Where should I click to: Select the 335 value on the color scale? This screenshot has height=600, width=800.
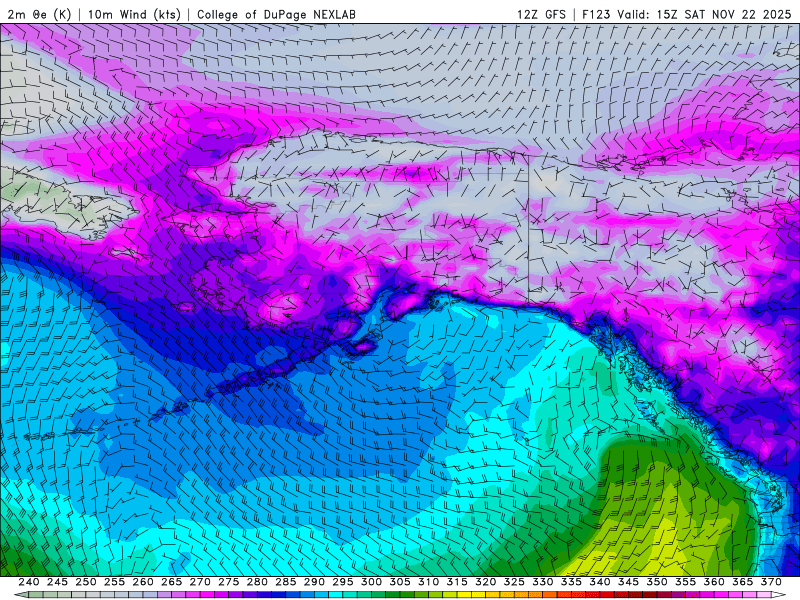click(571, 582)
